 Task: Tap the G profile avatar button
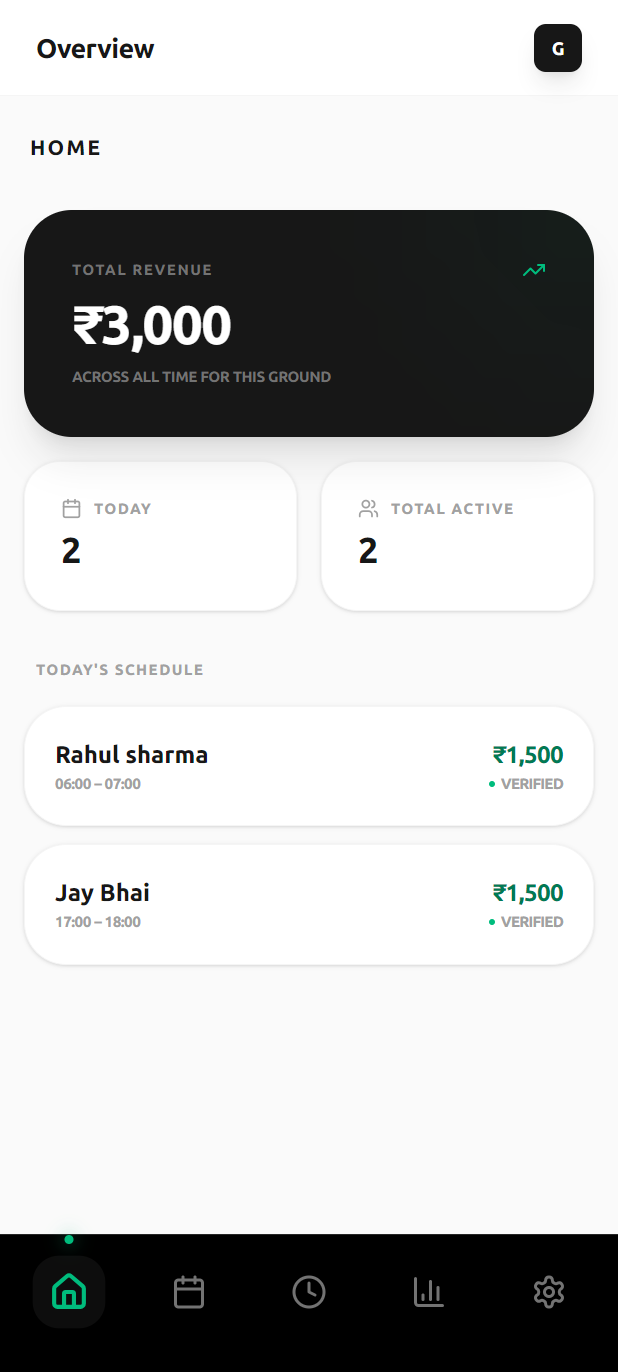click(x=558, y=48)
